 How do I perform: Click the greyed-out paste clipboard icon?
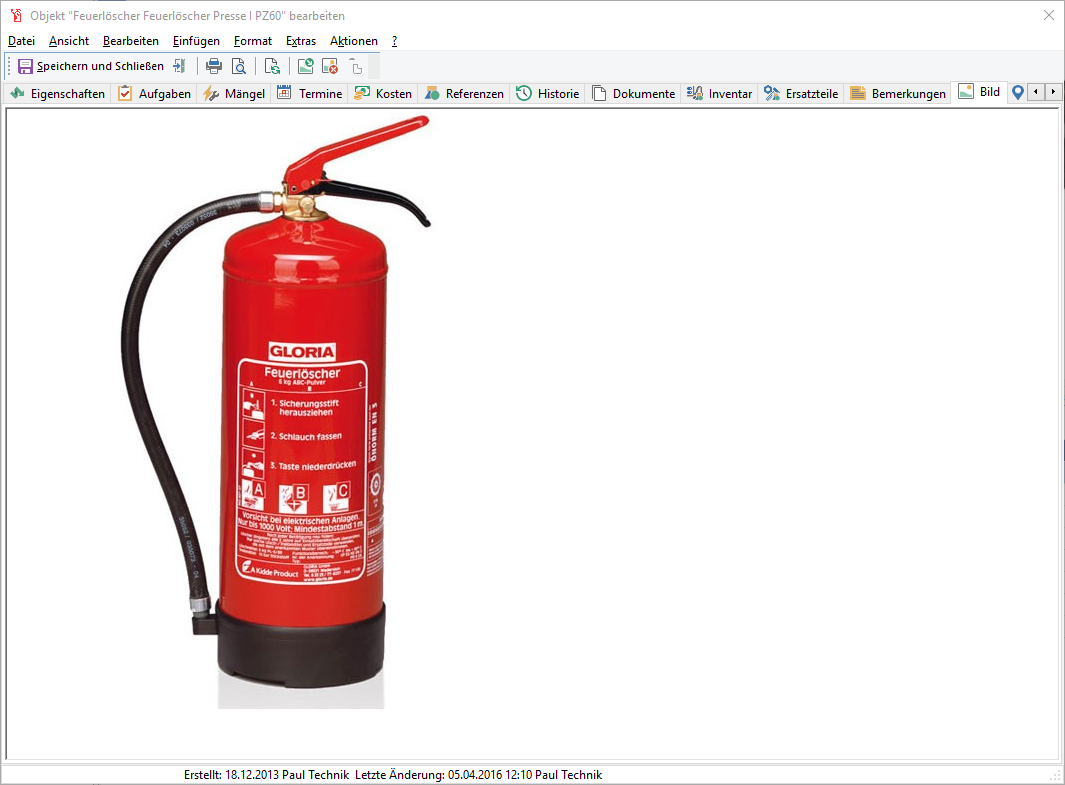355,66
